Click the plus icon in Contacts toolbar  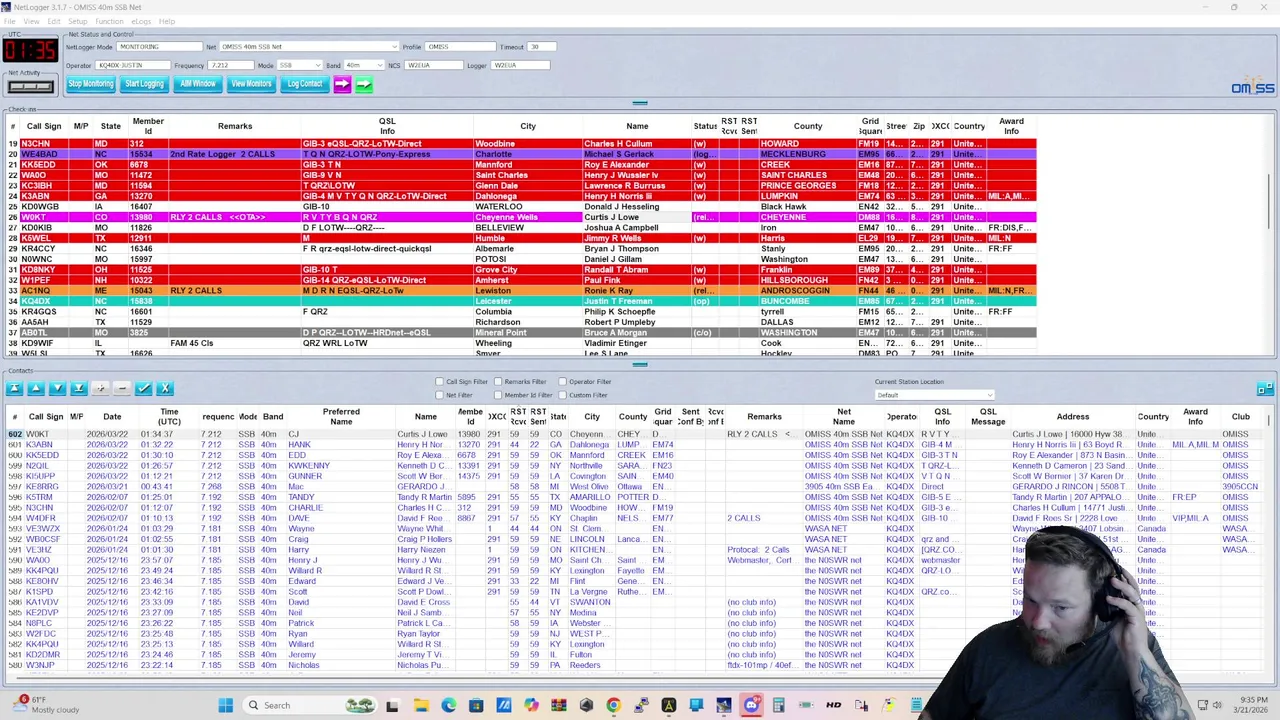[100, 388]
